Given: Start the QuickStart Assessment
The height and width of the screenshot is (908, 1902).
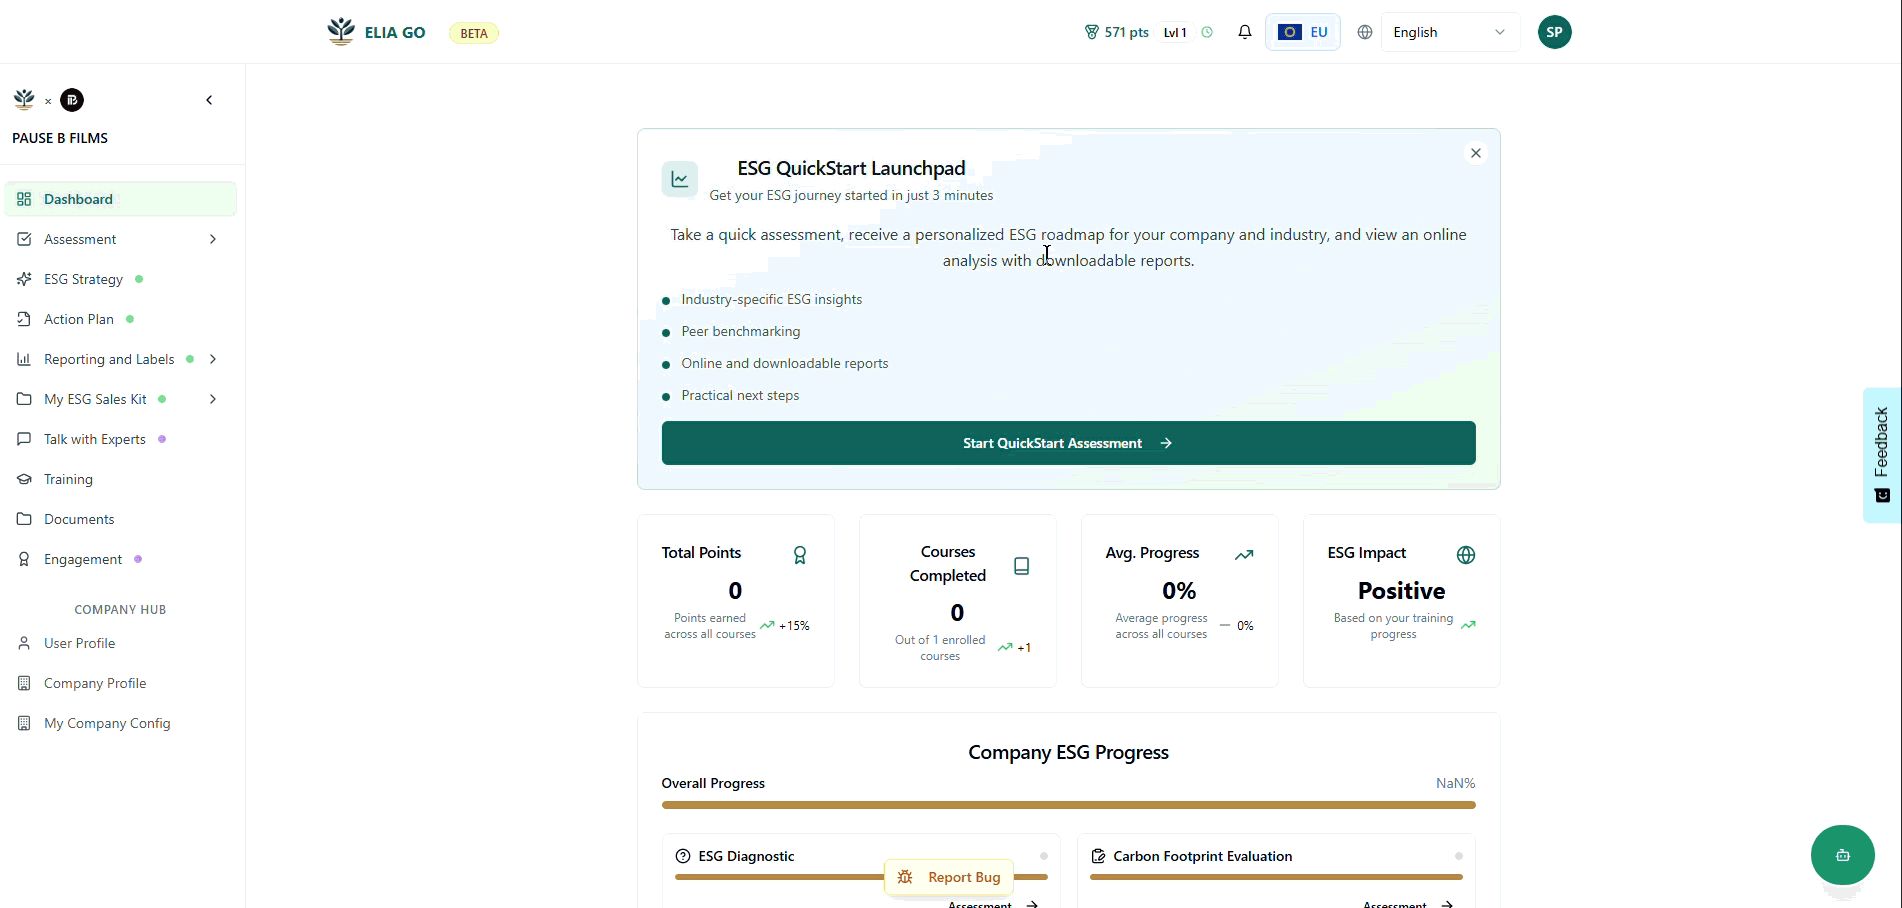Looking at the screenshot, I should pyautogui.click(x=1067, y=443).
